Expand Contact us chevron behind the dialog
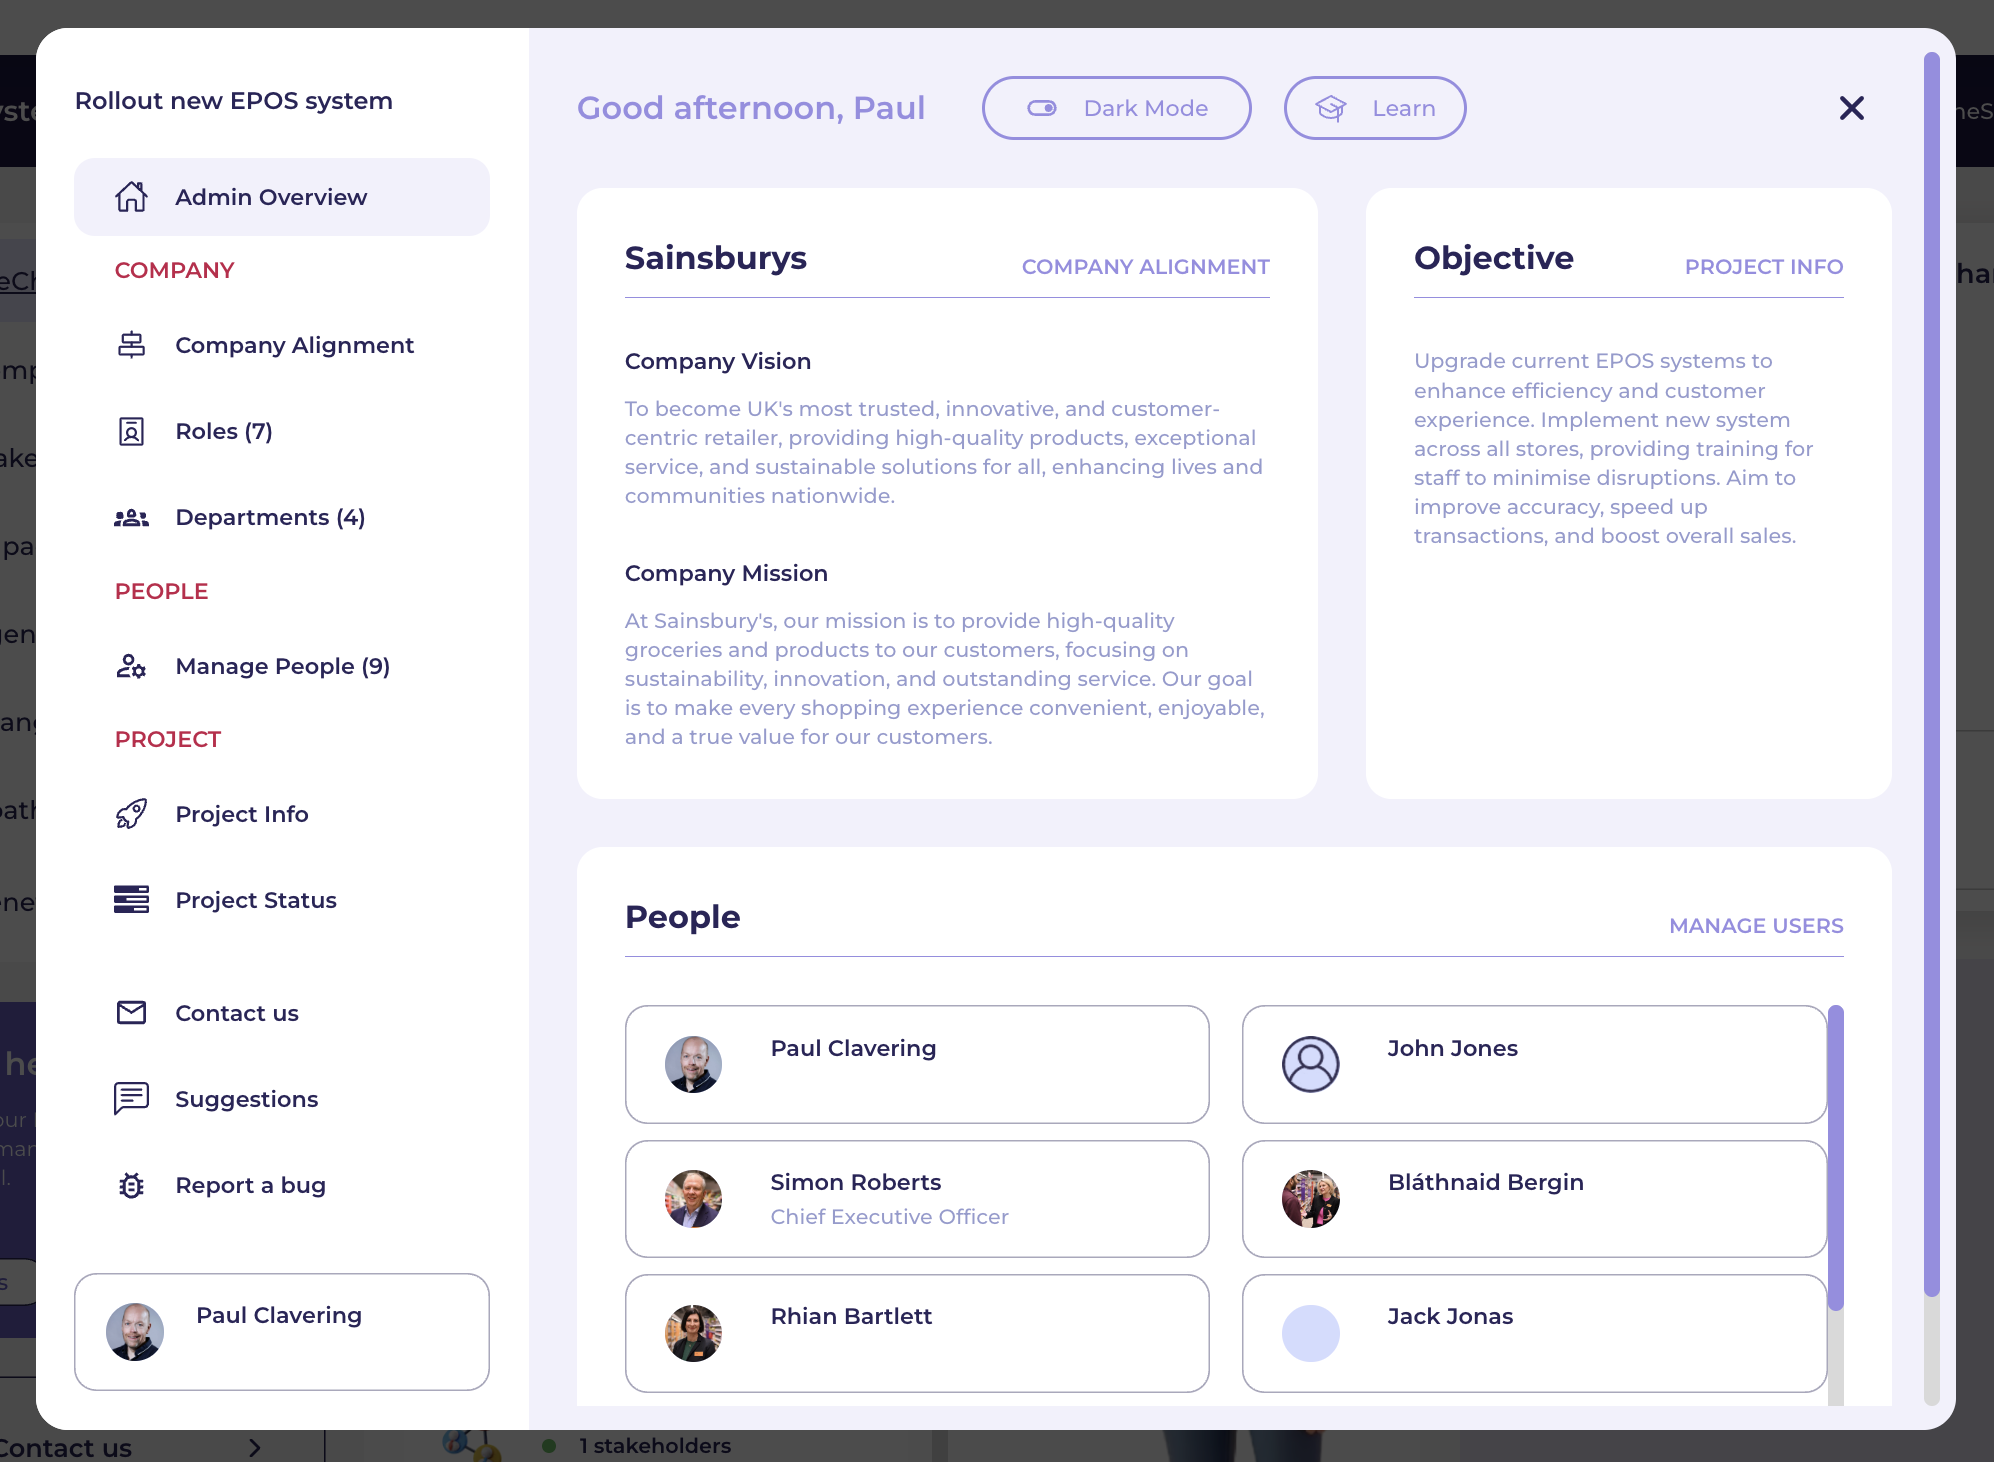The width and height of the screenshot is (1994, 1462). click(254, 1447)
